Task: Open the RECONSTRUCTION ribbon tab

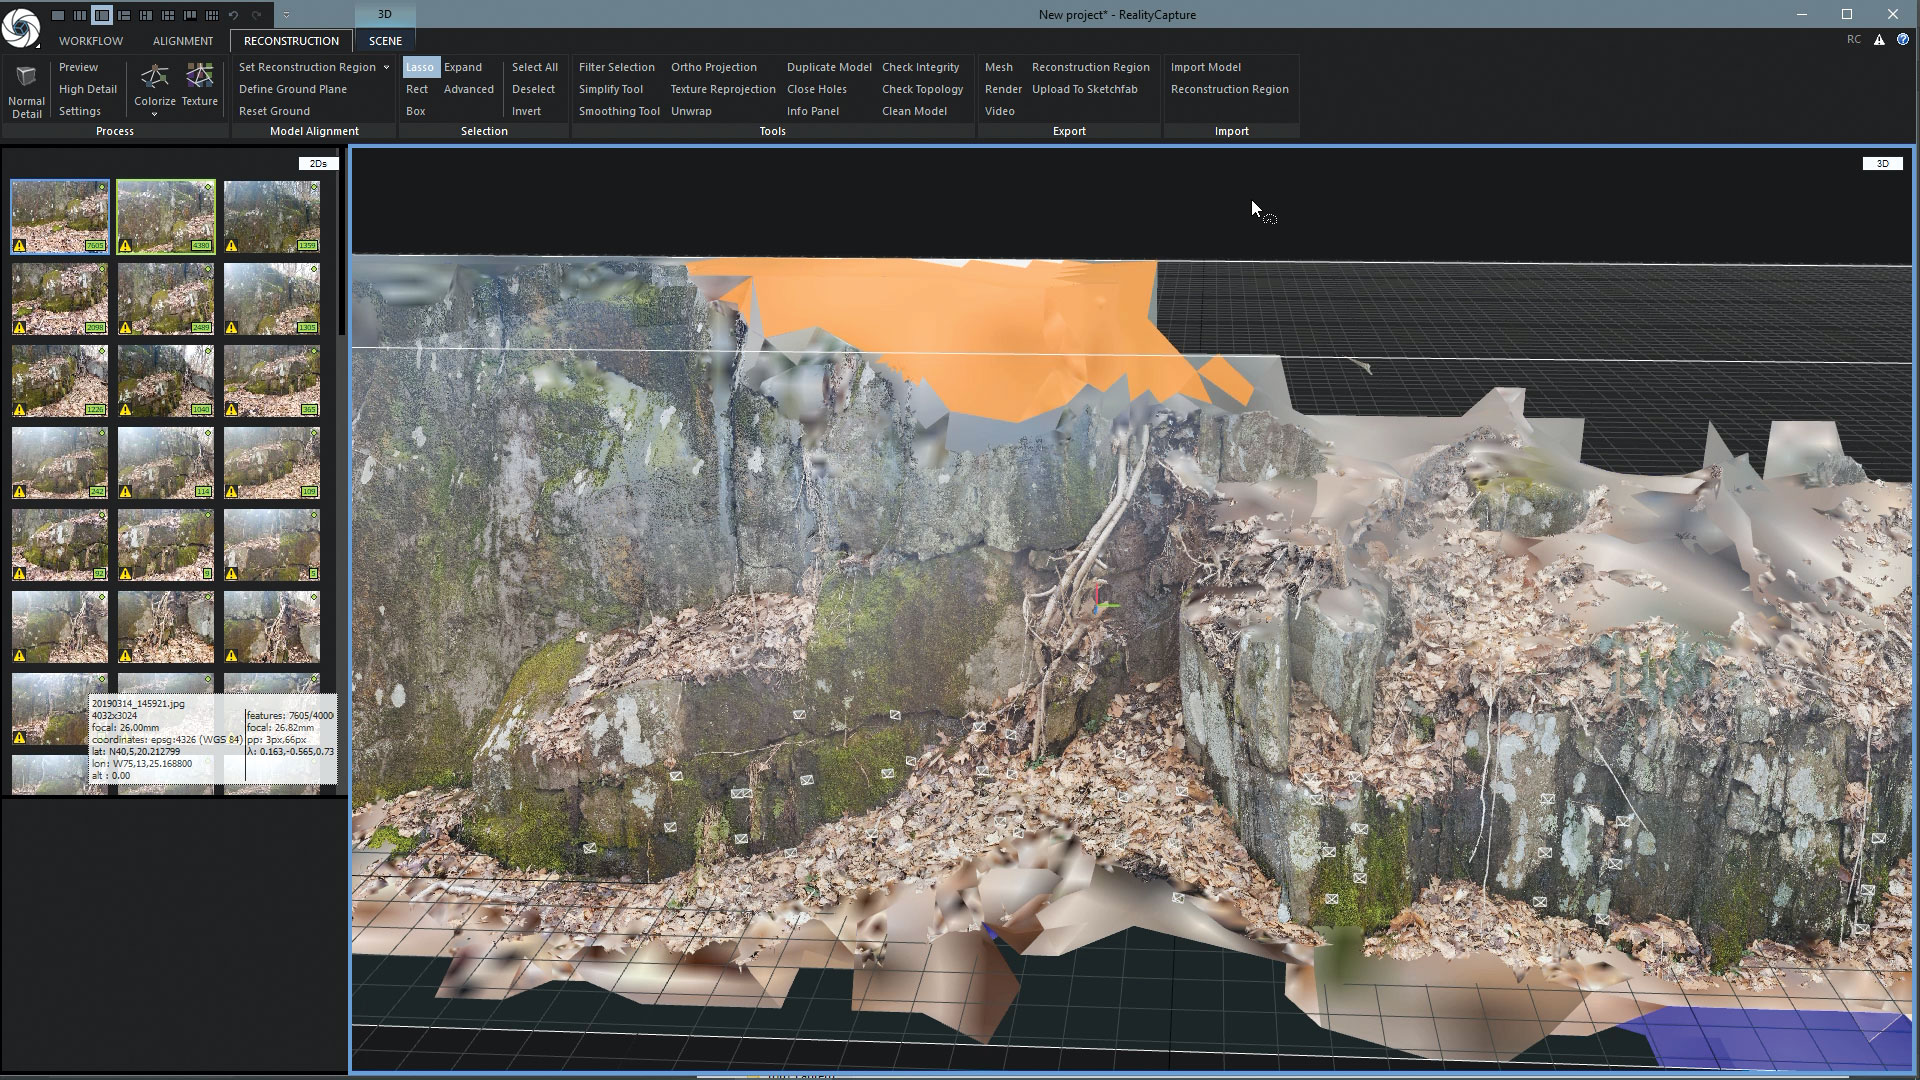Action: point(291,41)
